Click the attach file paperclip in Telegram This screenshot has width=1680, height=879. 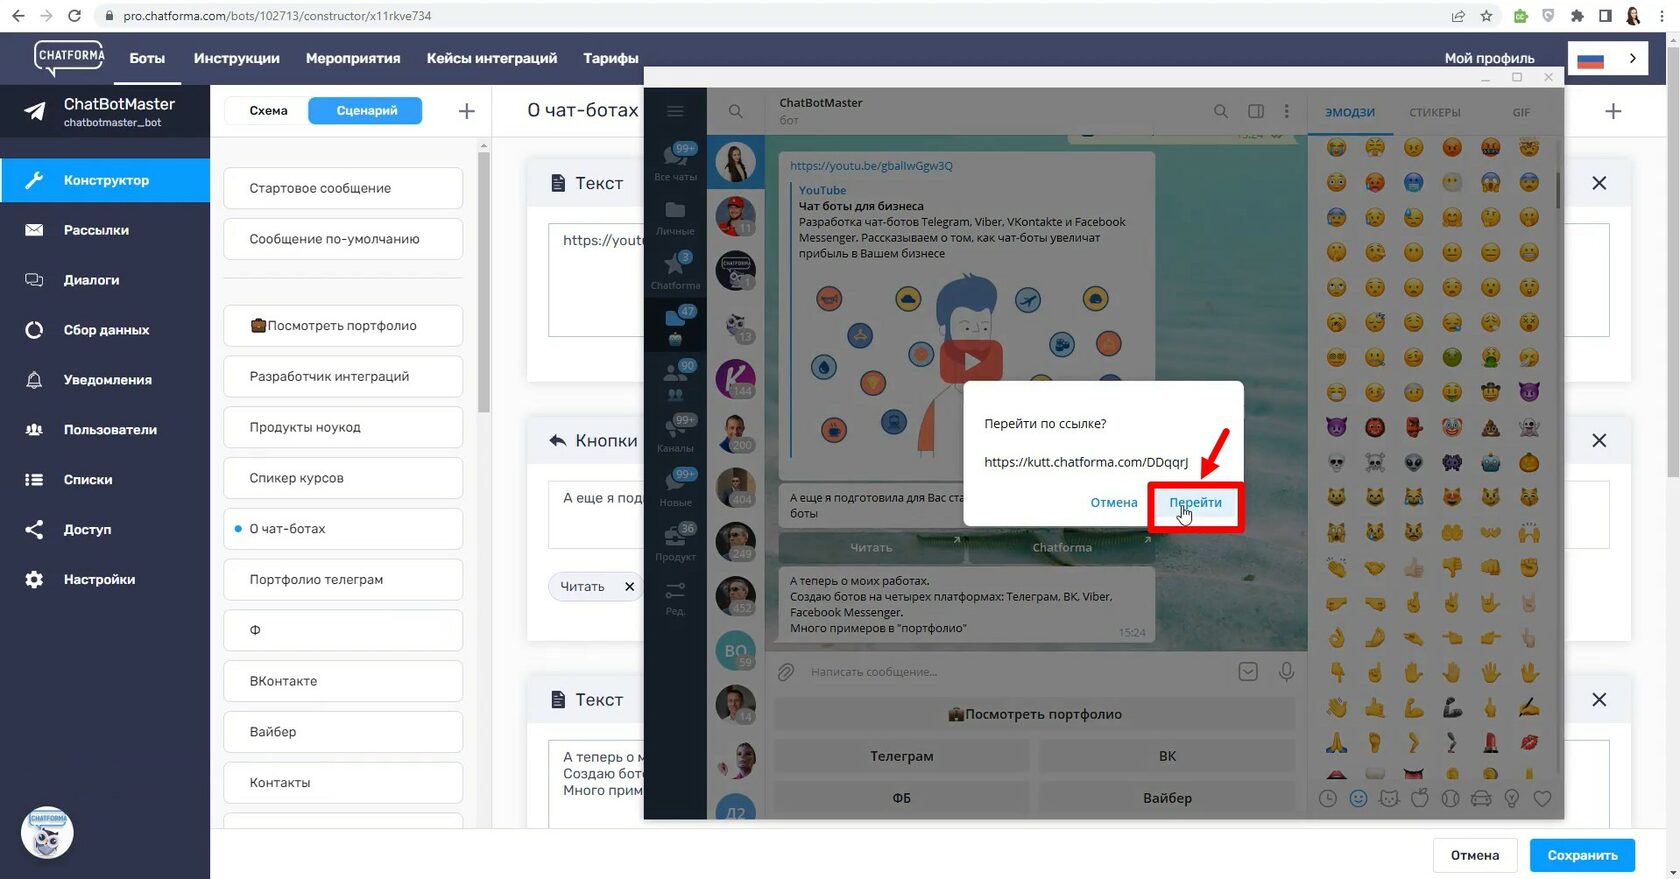786,672
